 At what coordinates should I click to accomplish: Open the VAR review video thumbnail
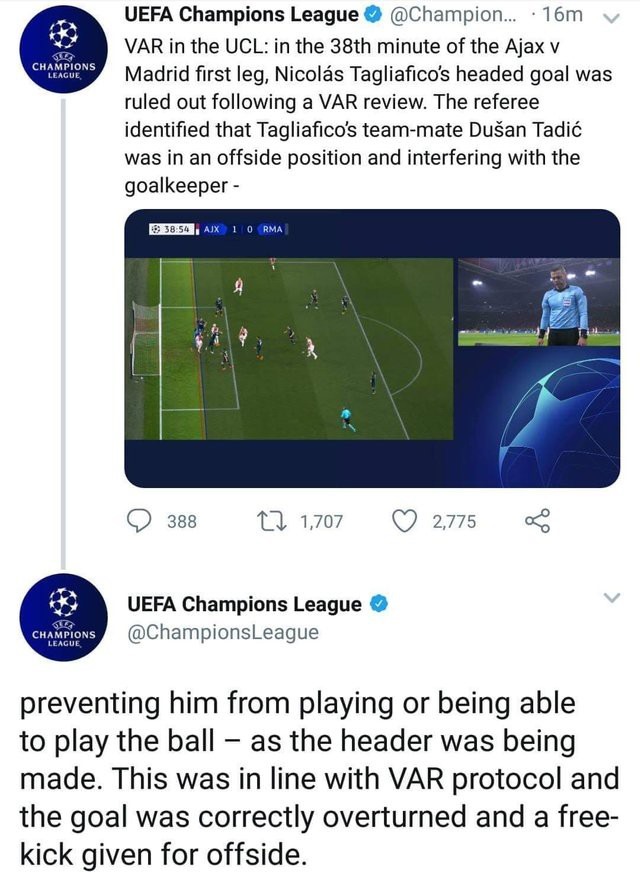[x=372, y=348]
